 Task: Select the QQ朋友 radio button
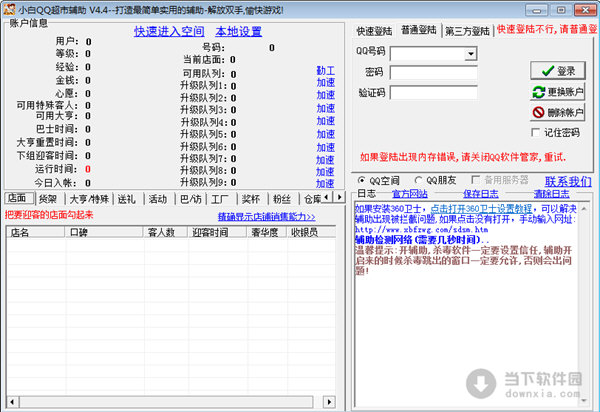(x=418, y=180)
